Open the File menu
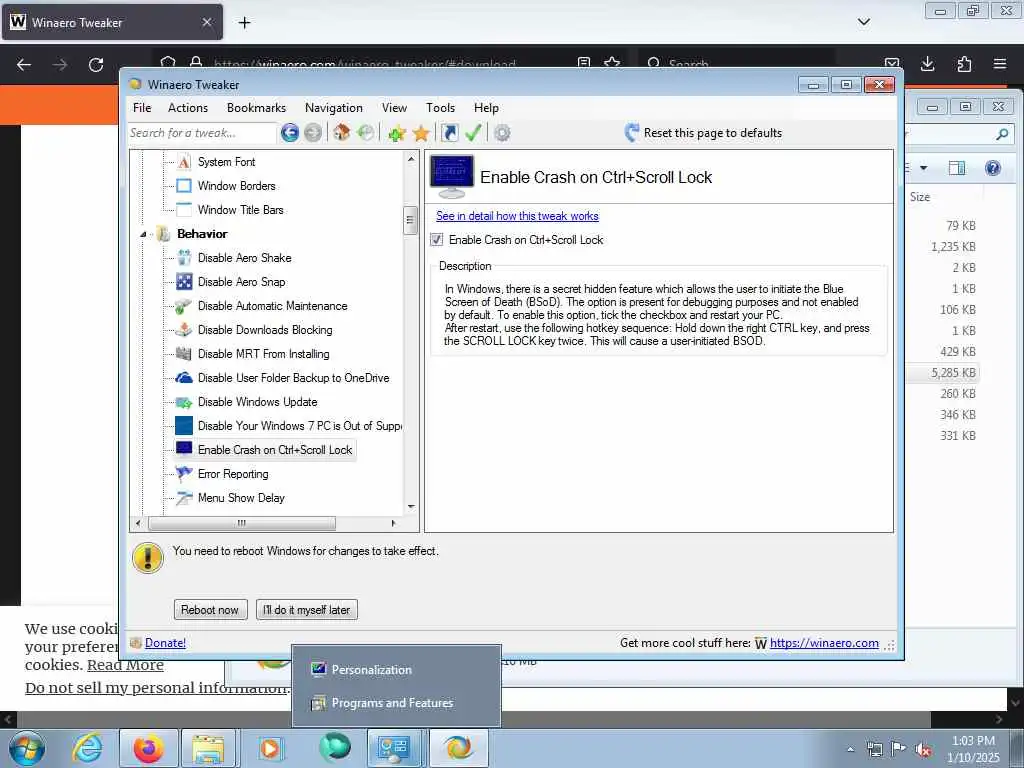 click(x=142, y=108)
